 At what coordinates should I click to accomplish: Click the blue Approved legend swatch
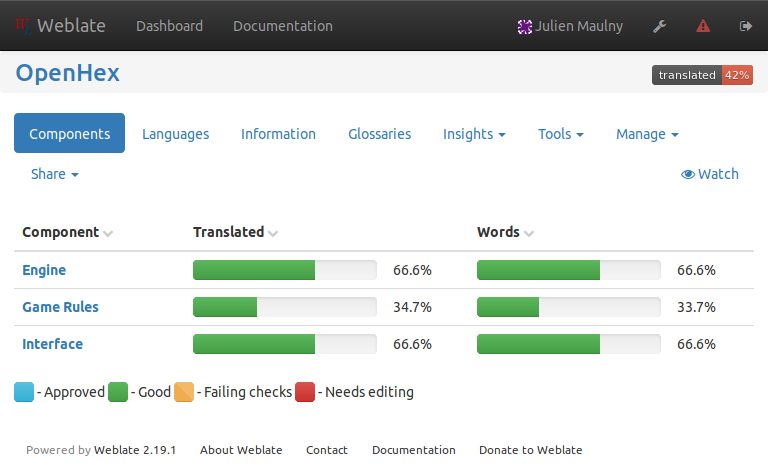click(x=24, y=392)
